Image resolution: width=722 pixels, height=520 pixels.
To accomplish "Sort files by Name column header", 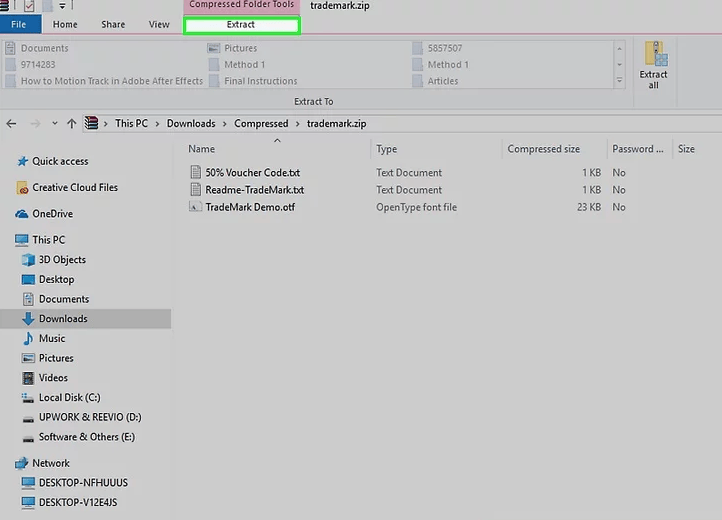I will (x=202, y=149).
